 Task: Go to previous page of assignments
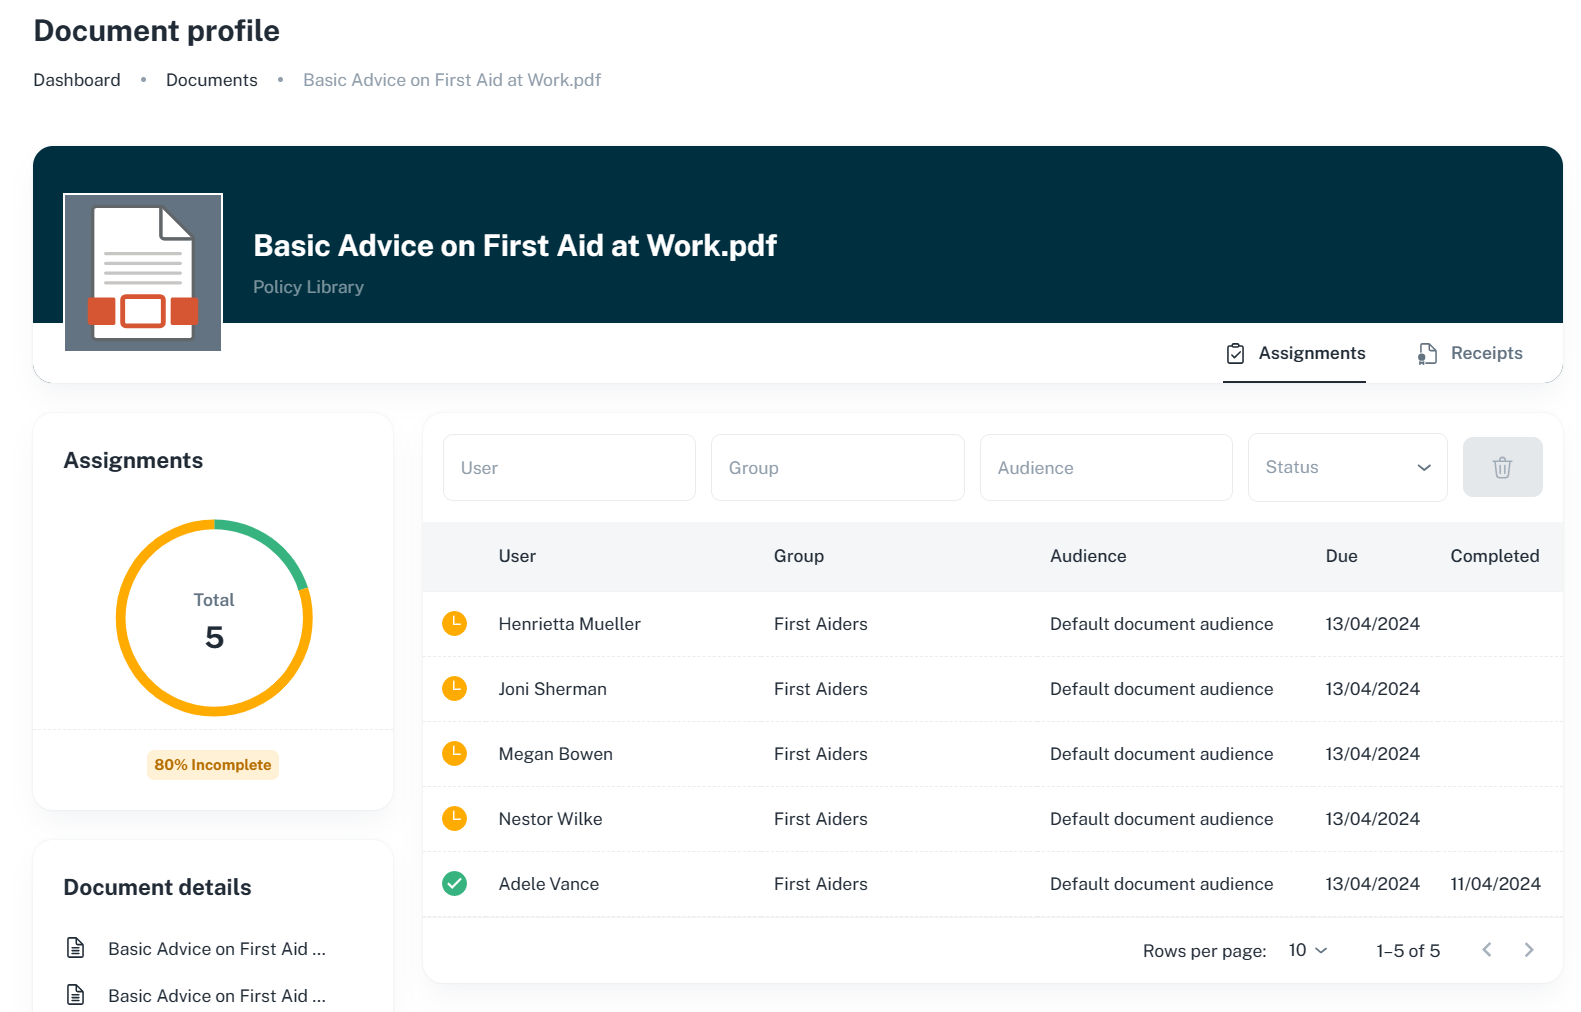1486,950
